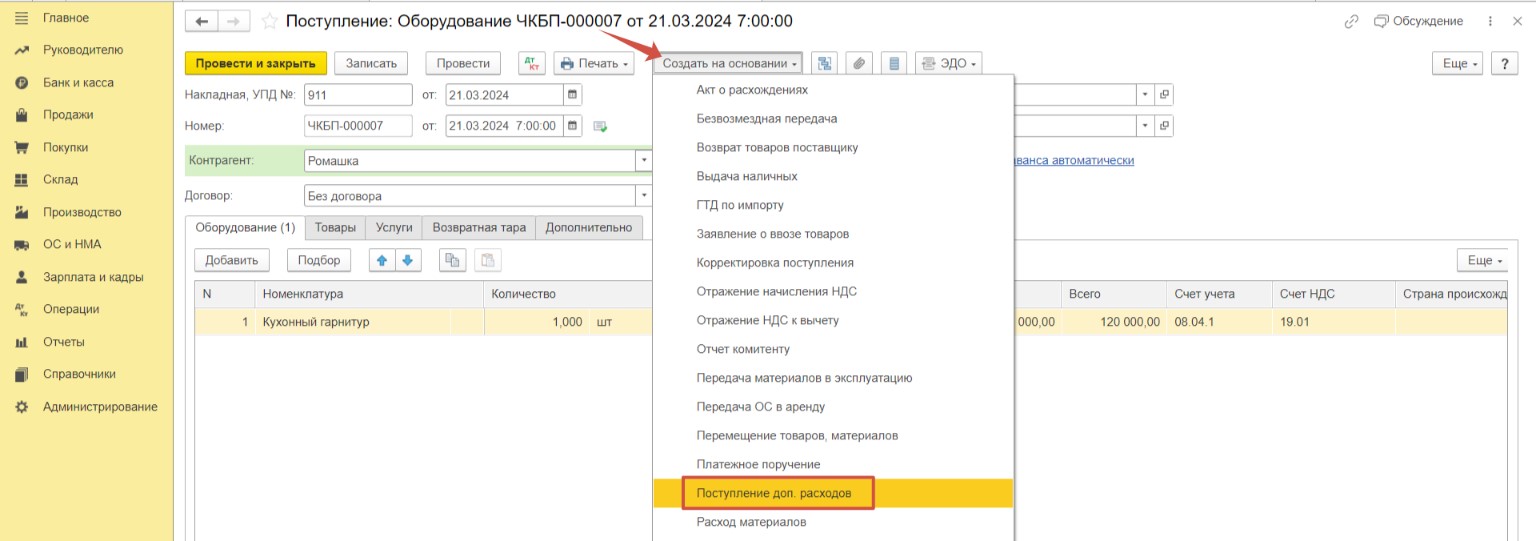Image resolution: width=1536 pixels, height=541 pixels.
Task: Open the Возвратная тара tab
Action: click(x=479, y=227)
